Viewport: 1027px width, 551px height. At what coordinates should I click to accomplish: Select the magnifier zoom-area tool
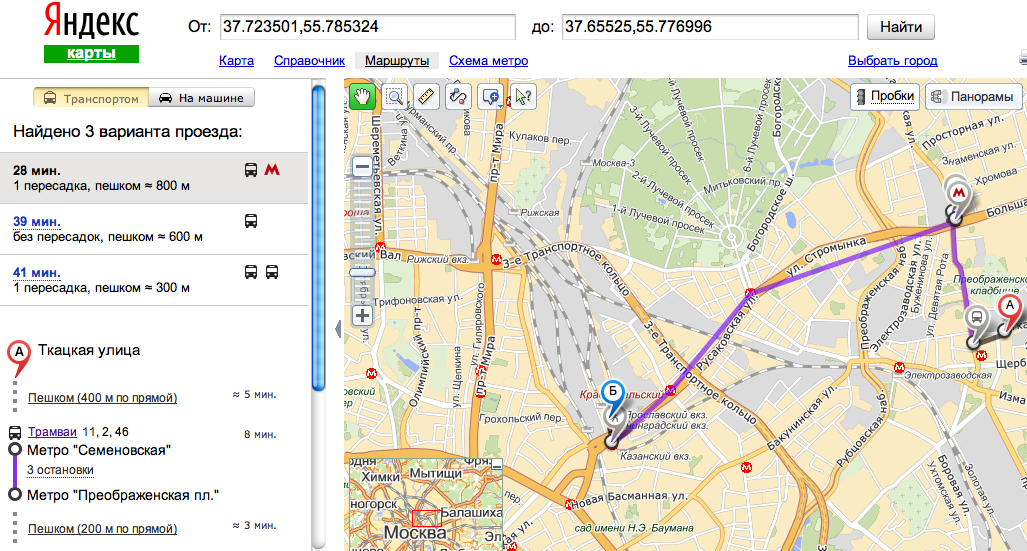394,97
